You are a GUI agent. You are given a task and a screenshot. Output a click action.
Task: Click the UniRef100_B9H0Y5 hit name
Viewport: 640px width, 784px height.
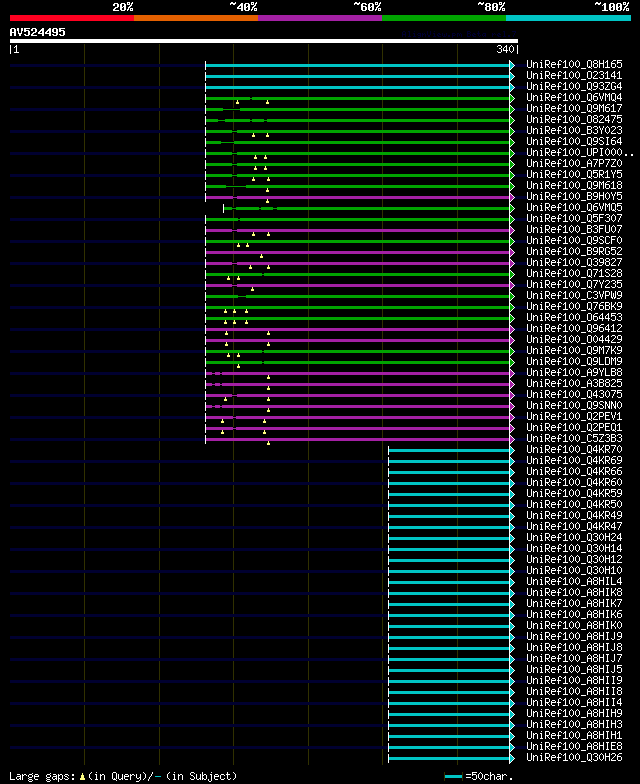[574, 196]
